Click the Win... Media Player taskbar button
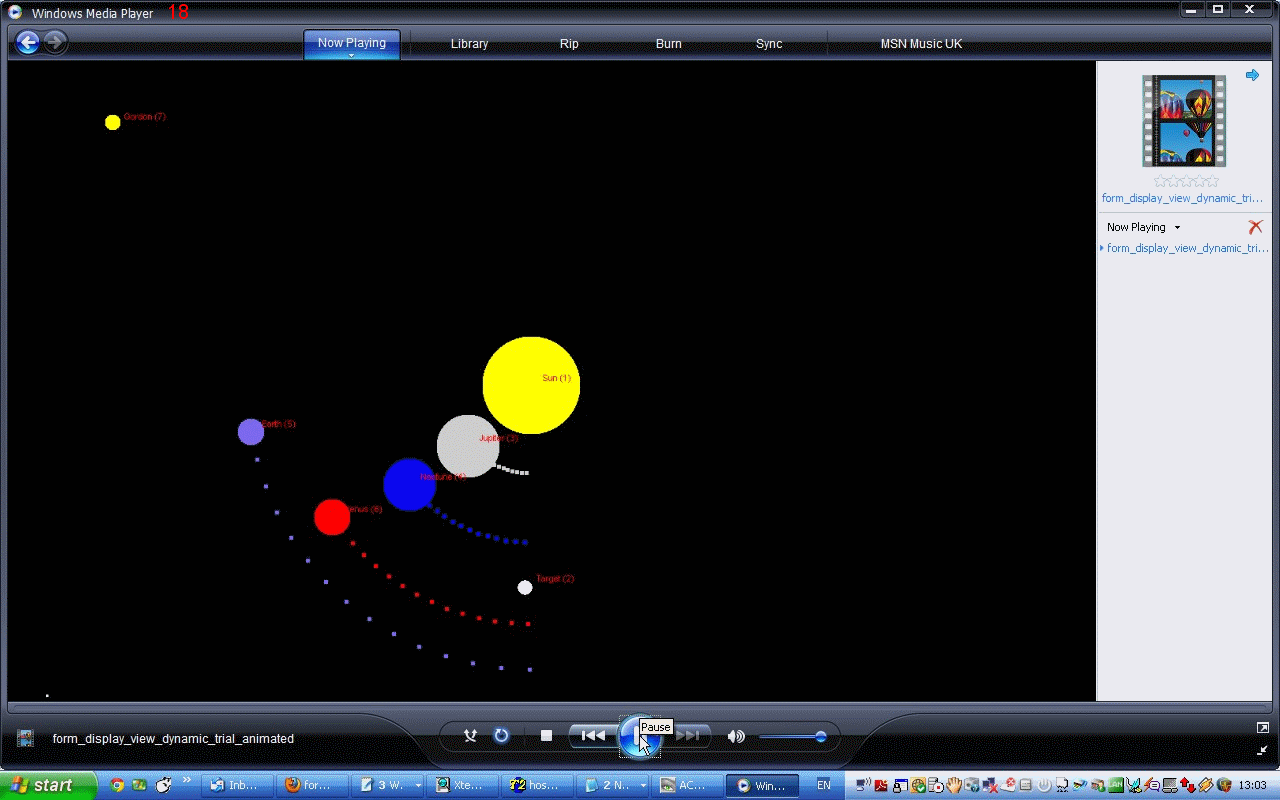 [x=762, y=785]
